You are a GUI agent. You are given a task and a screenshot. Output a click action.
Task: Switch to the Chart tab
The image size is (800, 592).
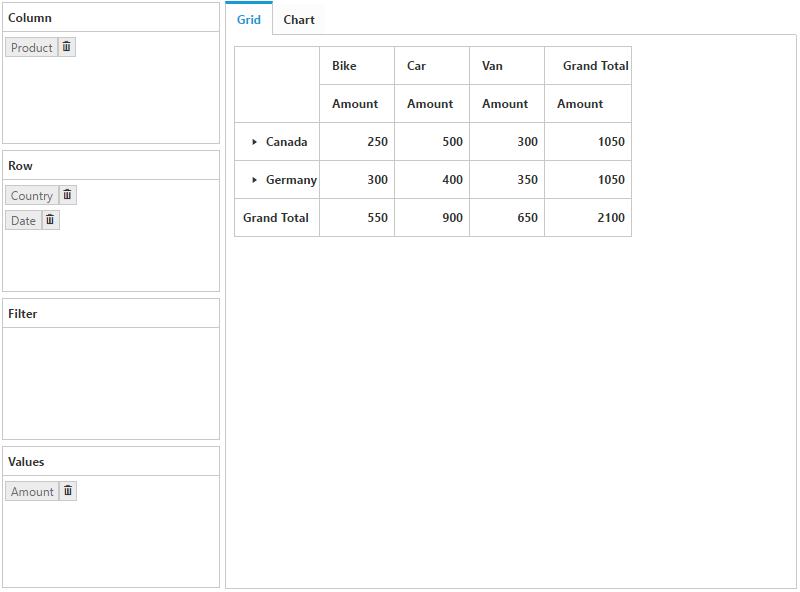[299, 20]
